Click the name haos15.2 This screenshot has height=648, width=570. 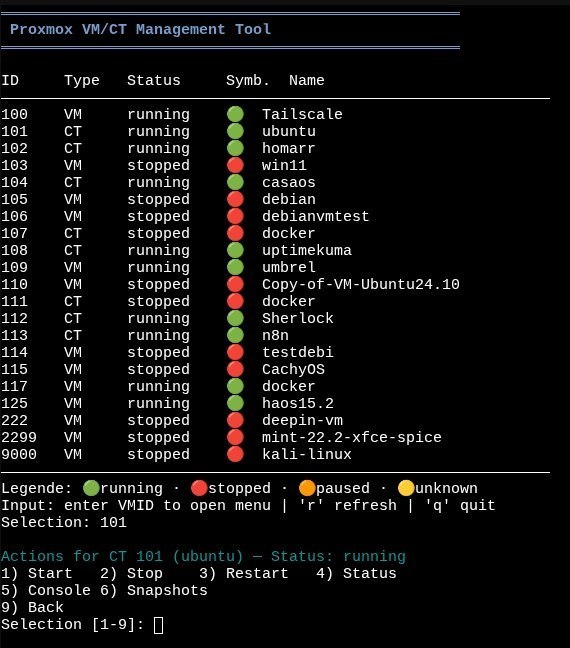(x=298, y=403)
